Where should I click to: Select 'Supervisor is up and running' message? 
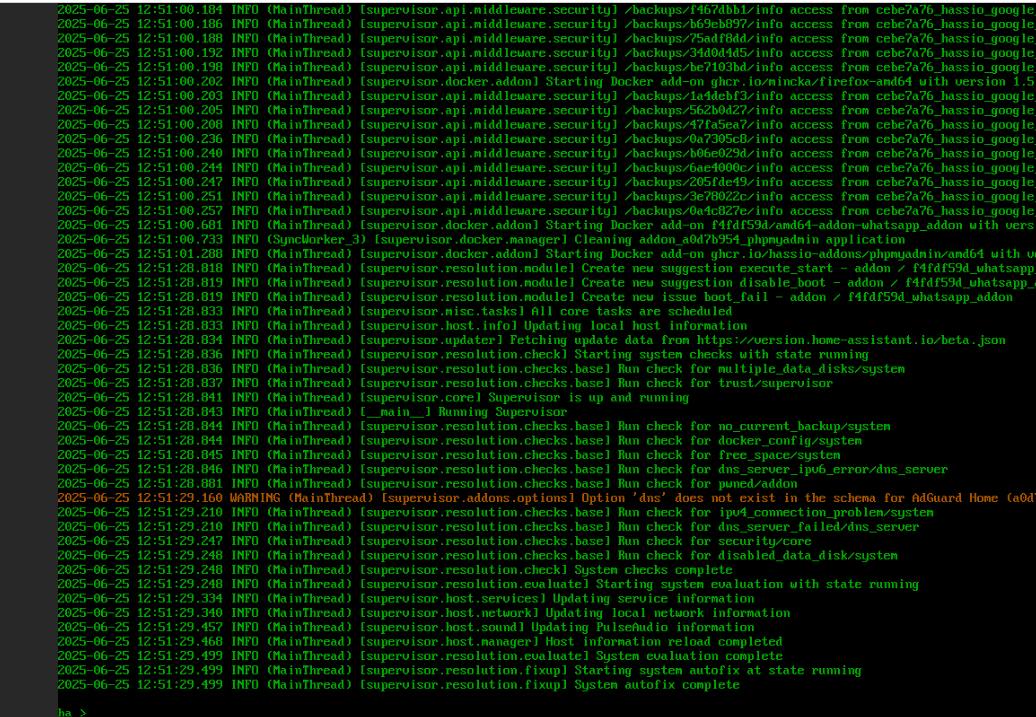click(x=373, y=398)
